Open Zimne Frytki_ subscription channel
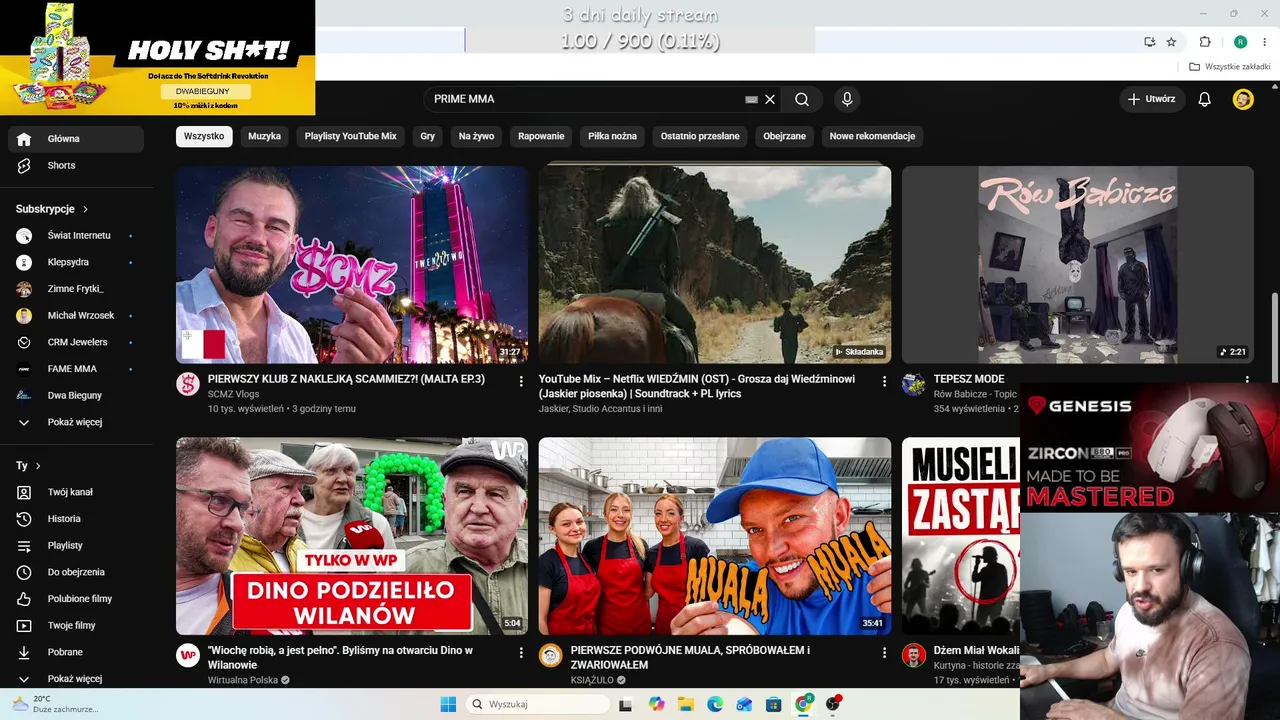 point(76,289)
